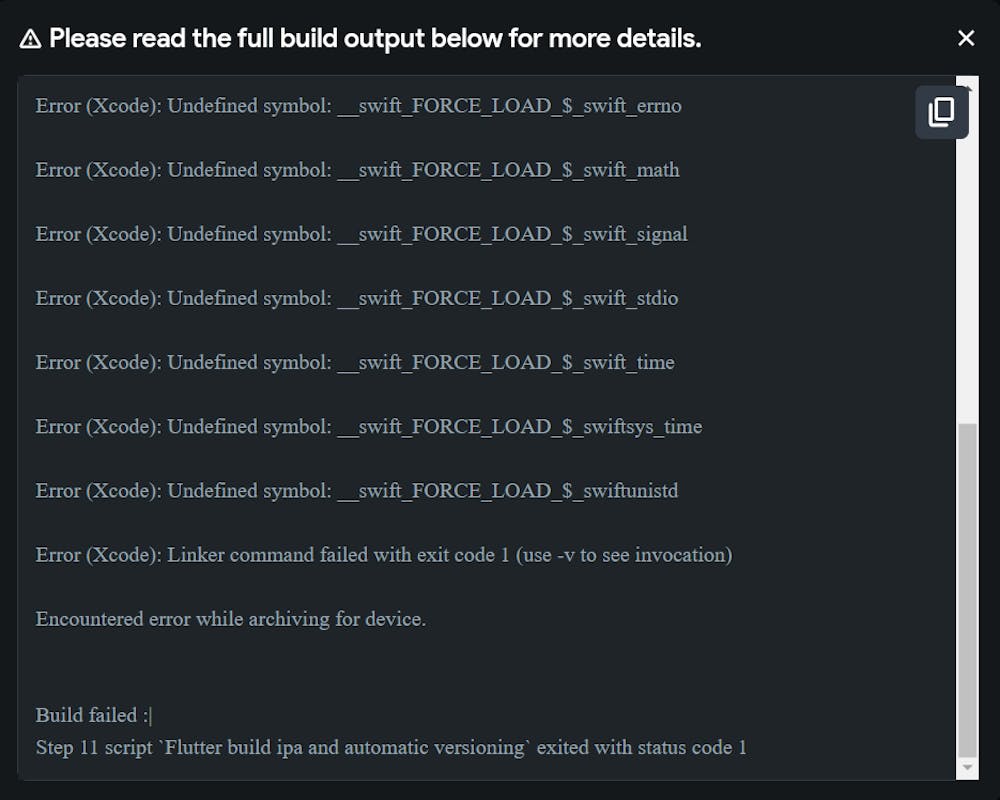Click the scrollbar down arrow
This screenshot has height=800, width=1000.
pyautogui.click(x=967, y=767)
